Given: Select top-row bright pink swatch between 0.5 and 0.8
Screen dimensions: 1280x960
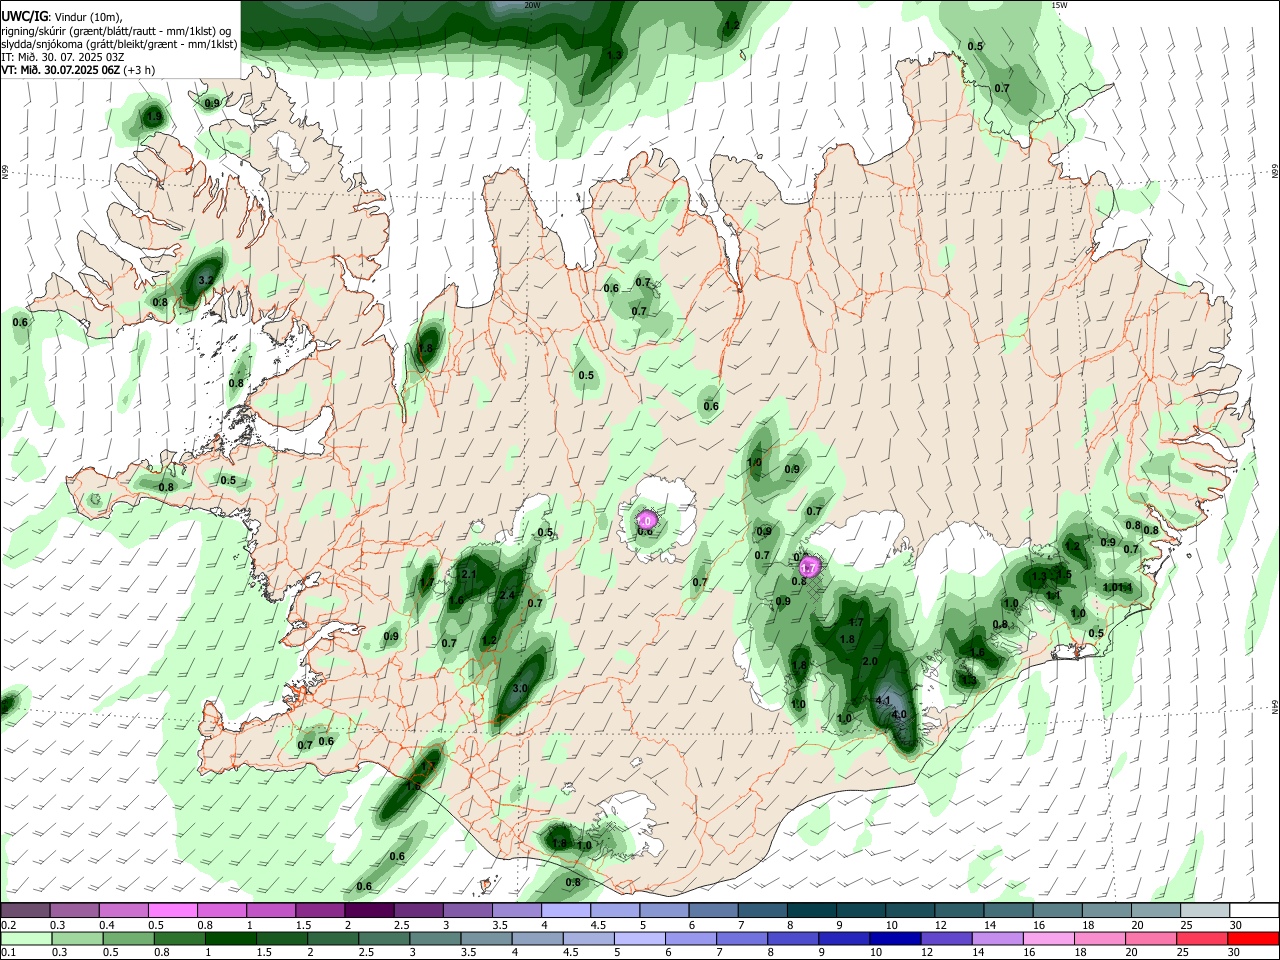Looking at the screenshot, I should pyautogui.click(x=172, y=911).
